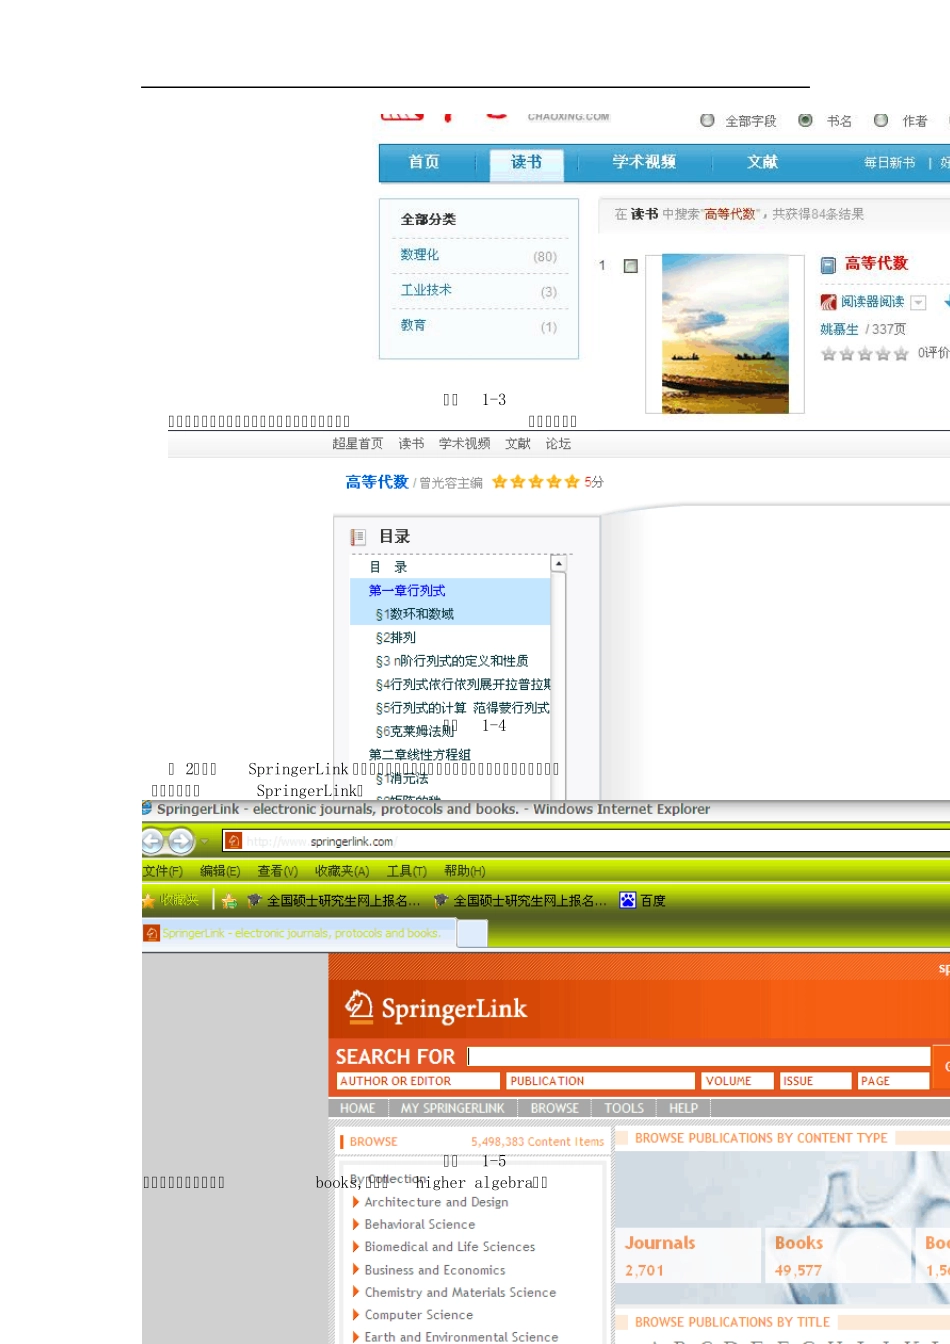Switch to the 读书 tab
This screenshot has width=950, height=1344.
[x=526, y=162]
